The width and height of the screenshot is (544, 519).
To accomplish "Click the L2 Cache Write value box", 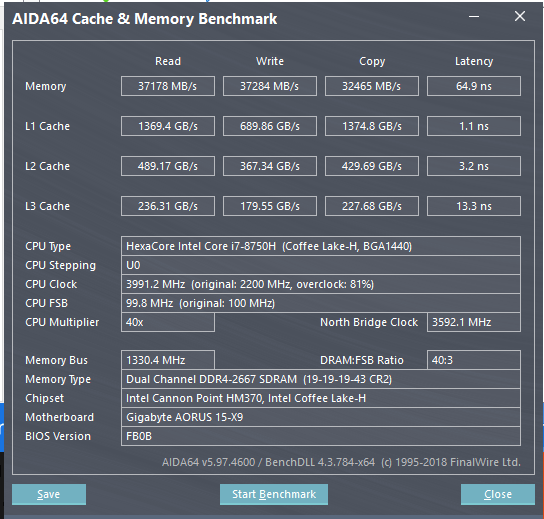I will pyautogui.click(x=270, y=166).
